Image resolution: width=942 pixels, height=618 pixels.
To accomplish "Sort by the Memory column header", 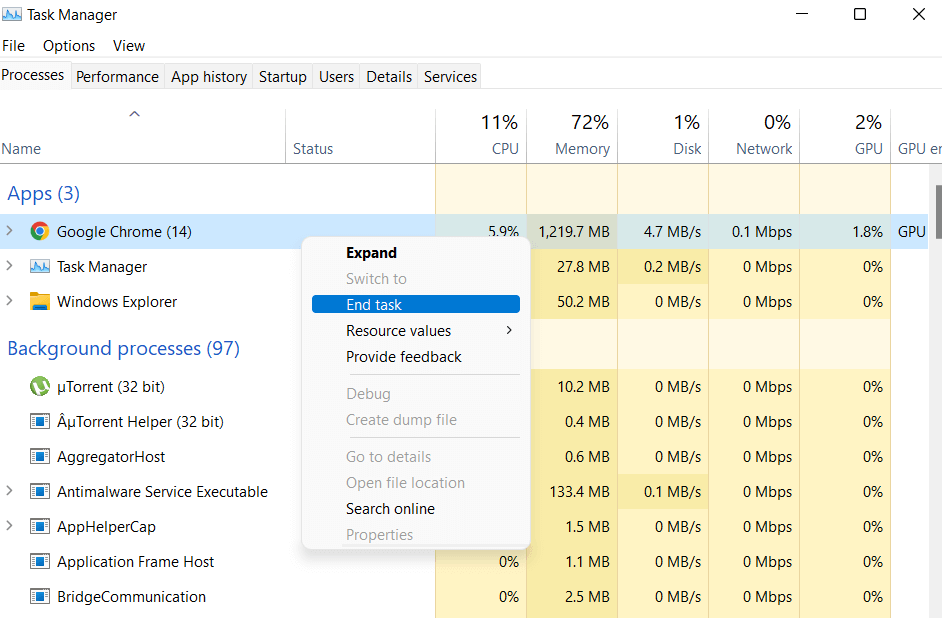I will [572, 136].
